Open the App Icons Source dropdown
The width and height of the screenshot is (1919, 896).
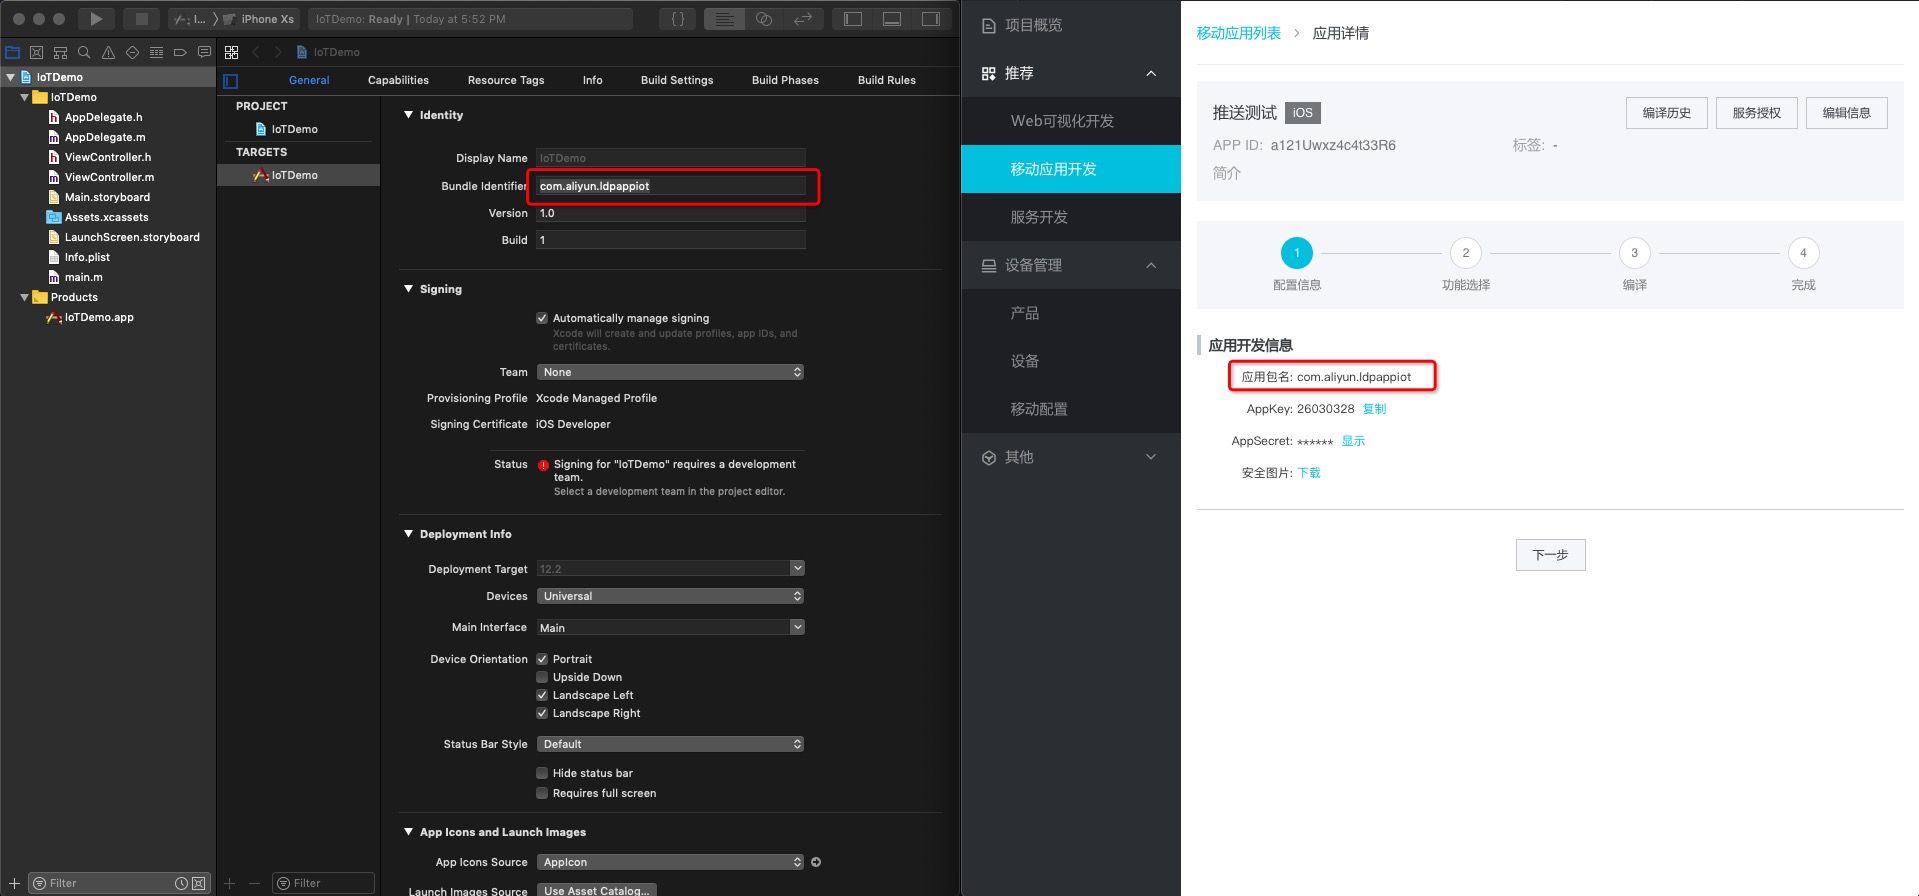click(670, 862)
